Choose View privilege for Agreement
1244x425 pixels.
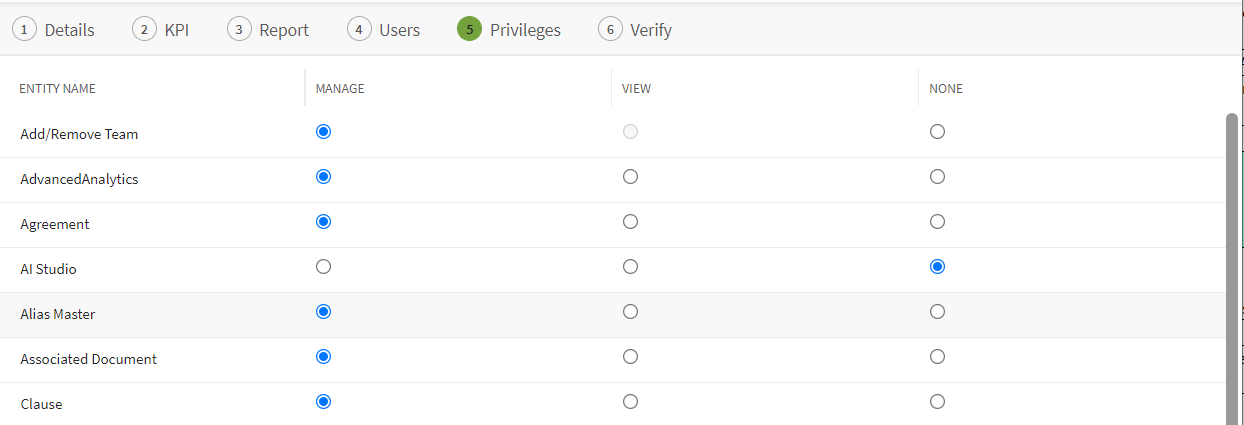coord(630,222)
